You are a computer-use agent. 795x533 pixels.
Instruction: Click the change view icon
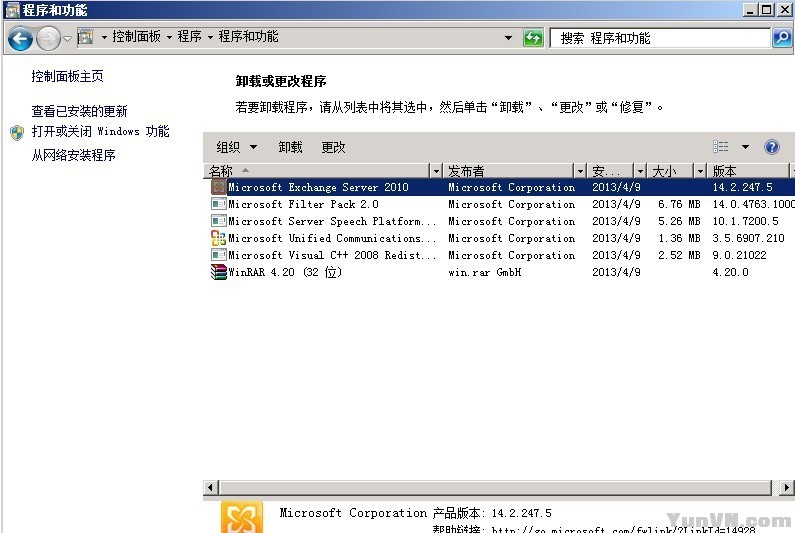pyautogui.click(x=720, y=147)
